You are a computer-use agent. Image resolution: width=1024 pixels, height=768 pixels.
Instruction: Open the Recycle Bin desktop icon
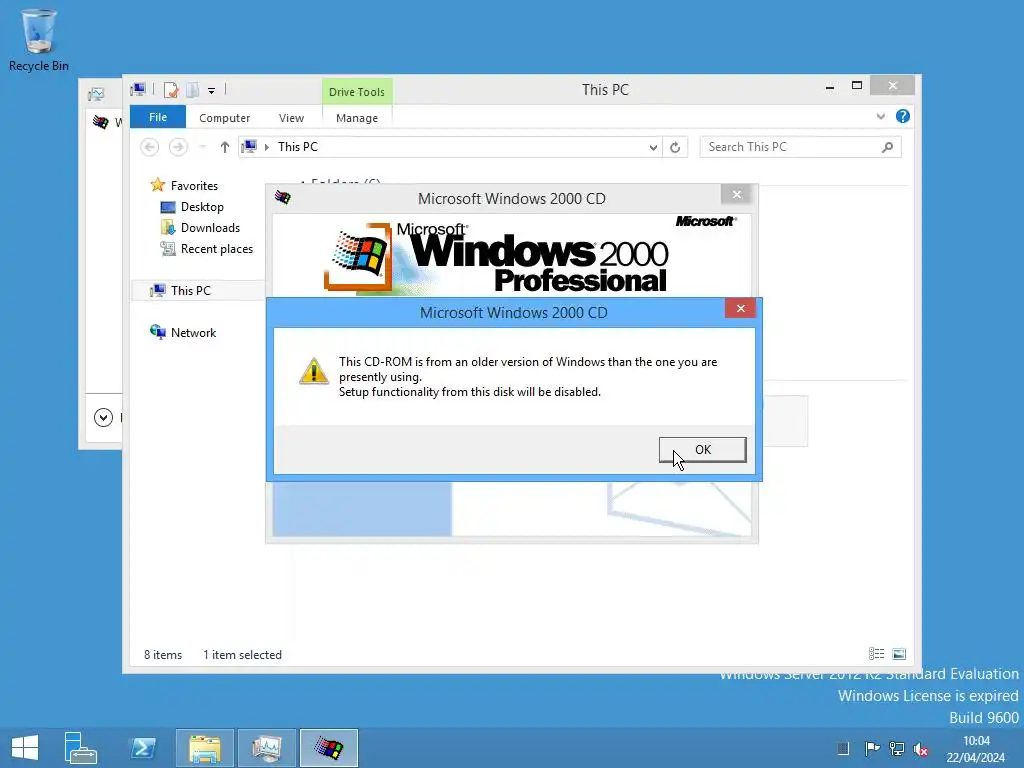click(x=39, y=40)
